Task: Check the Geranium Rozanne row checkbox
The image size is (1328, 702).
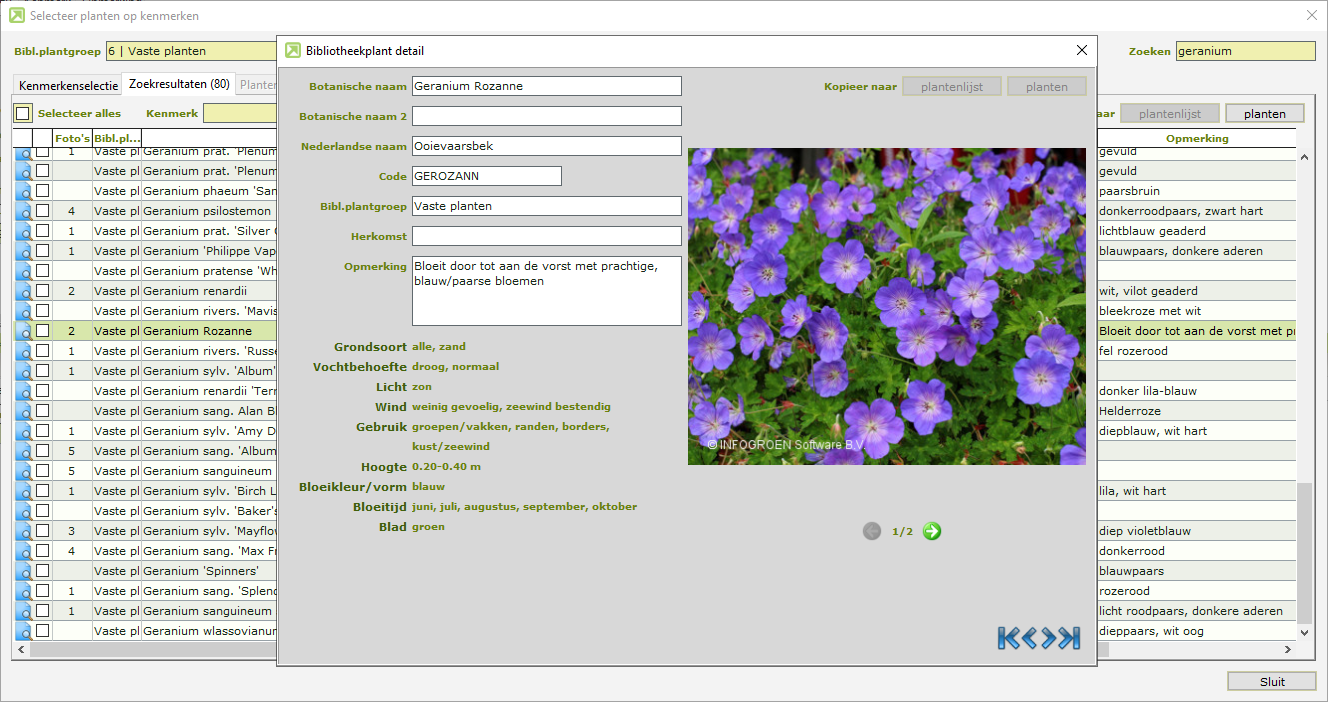Action: click(x=42, y=331)
